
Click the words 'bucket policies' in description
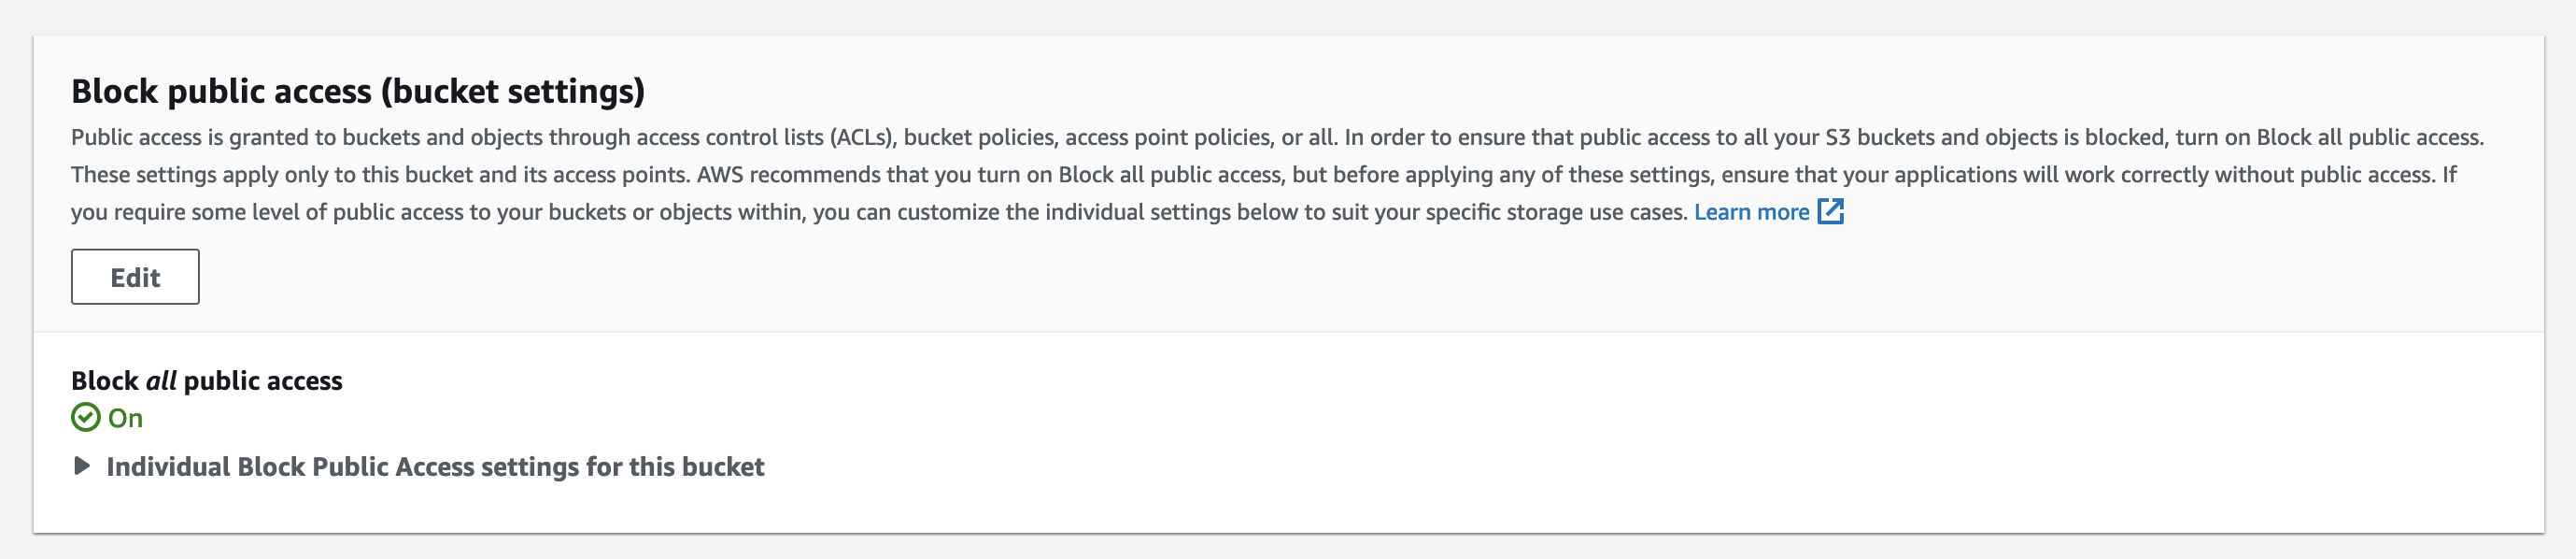coord(979,138)
